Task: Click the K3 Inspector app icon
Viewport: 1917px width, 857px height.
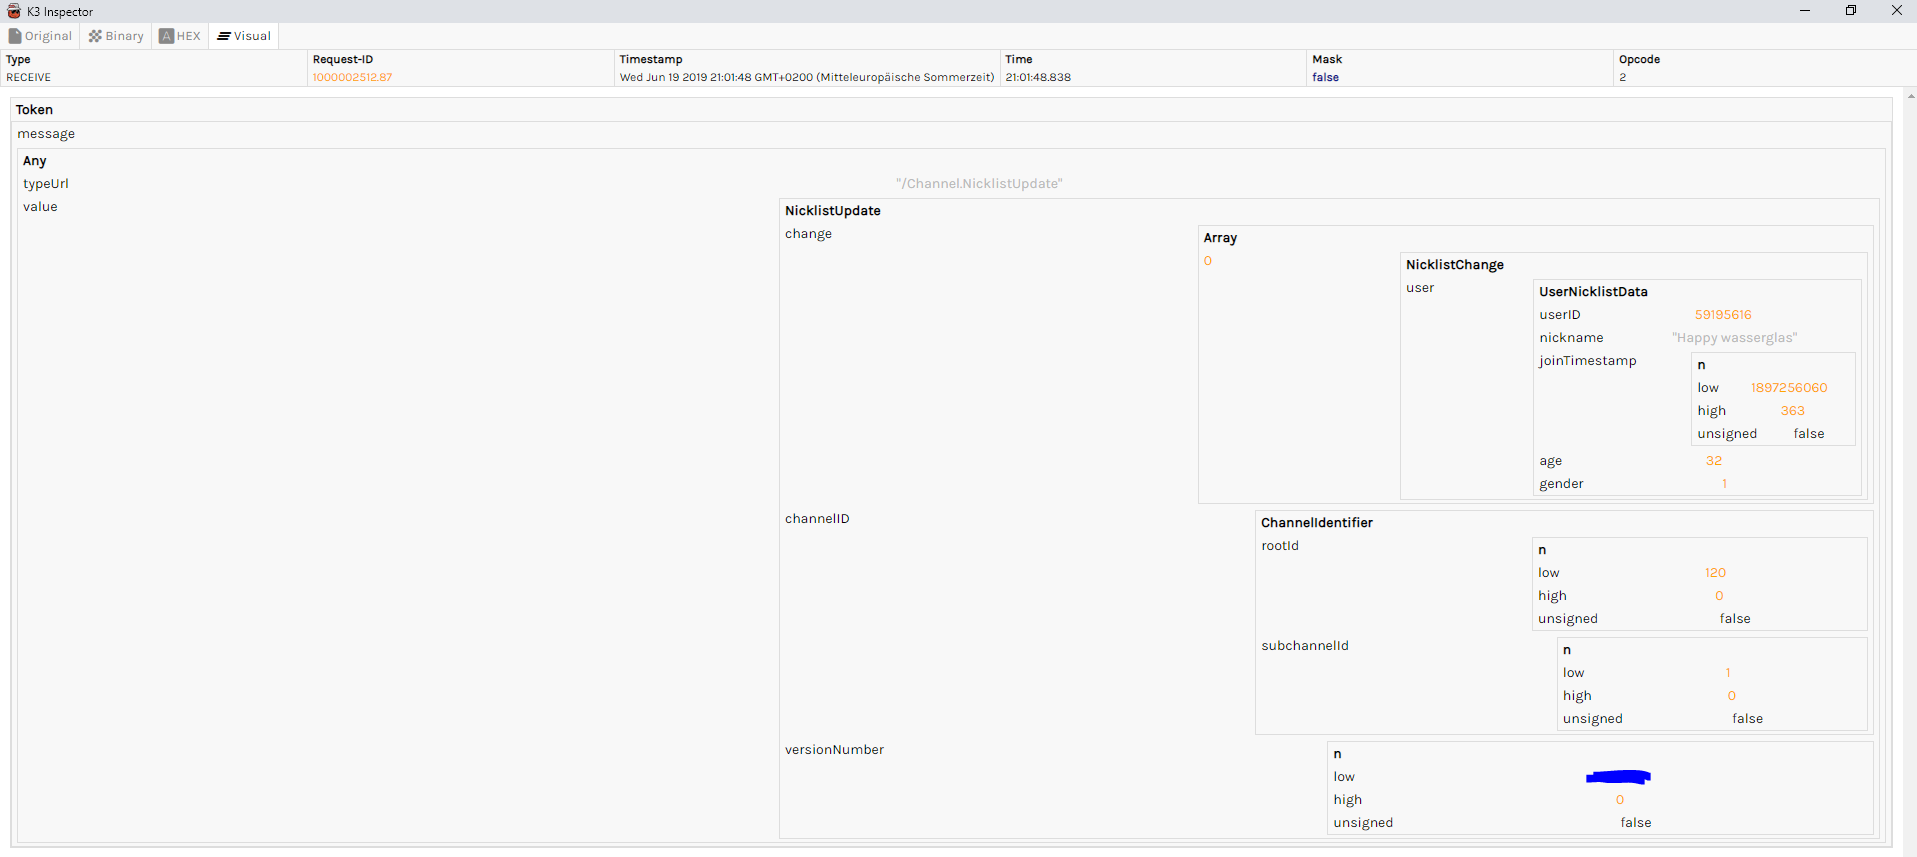Action: pyautogui.click(x=14, y=11)
